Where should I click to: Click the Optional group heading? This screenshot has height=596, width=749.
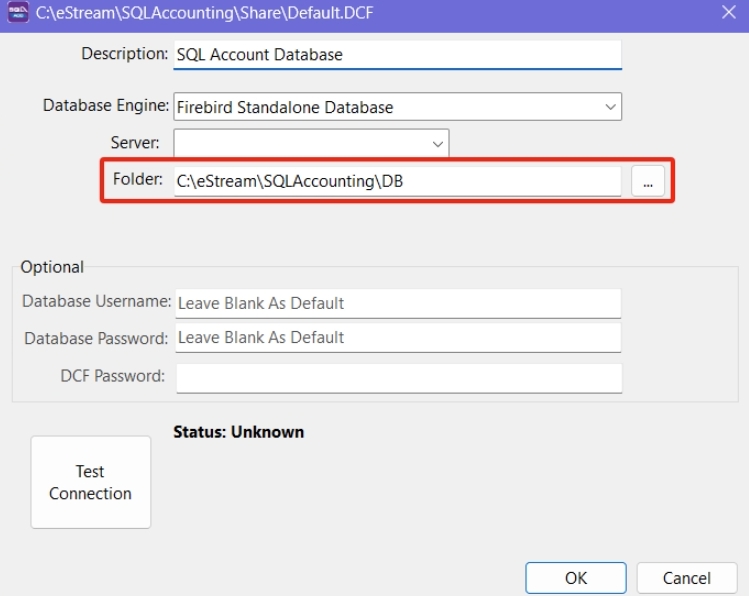click(52, 267)
